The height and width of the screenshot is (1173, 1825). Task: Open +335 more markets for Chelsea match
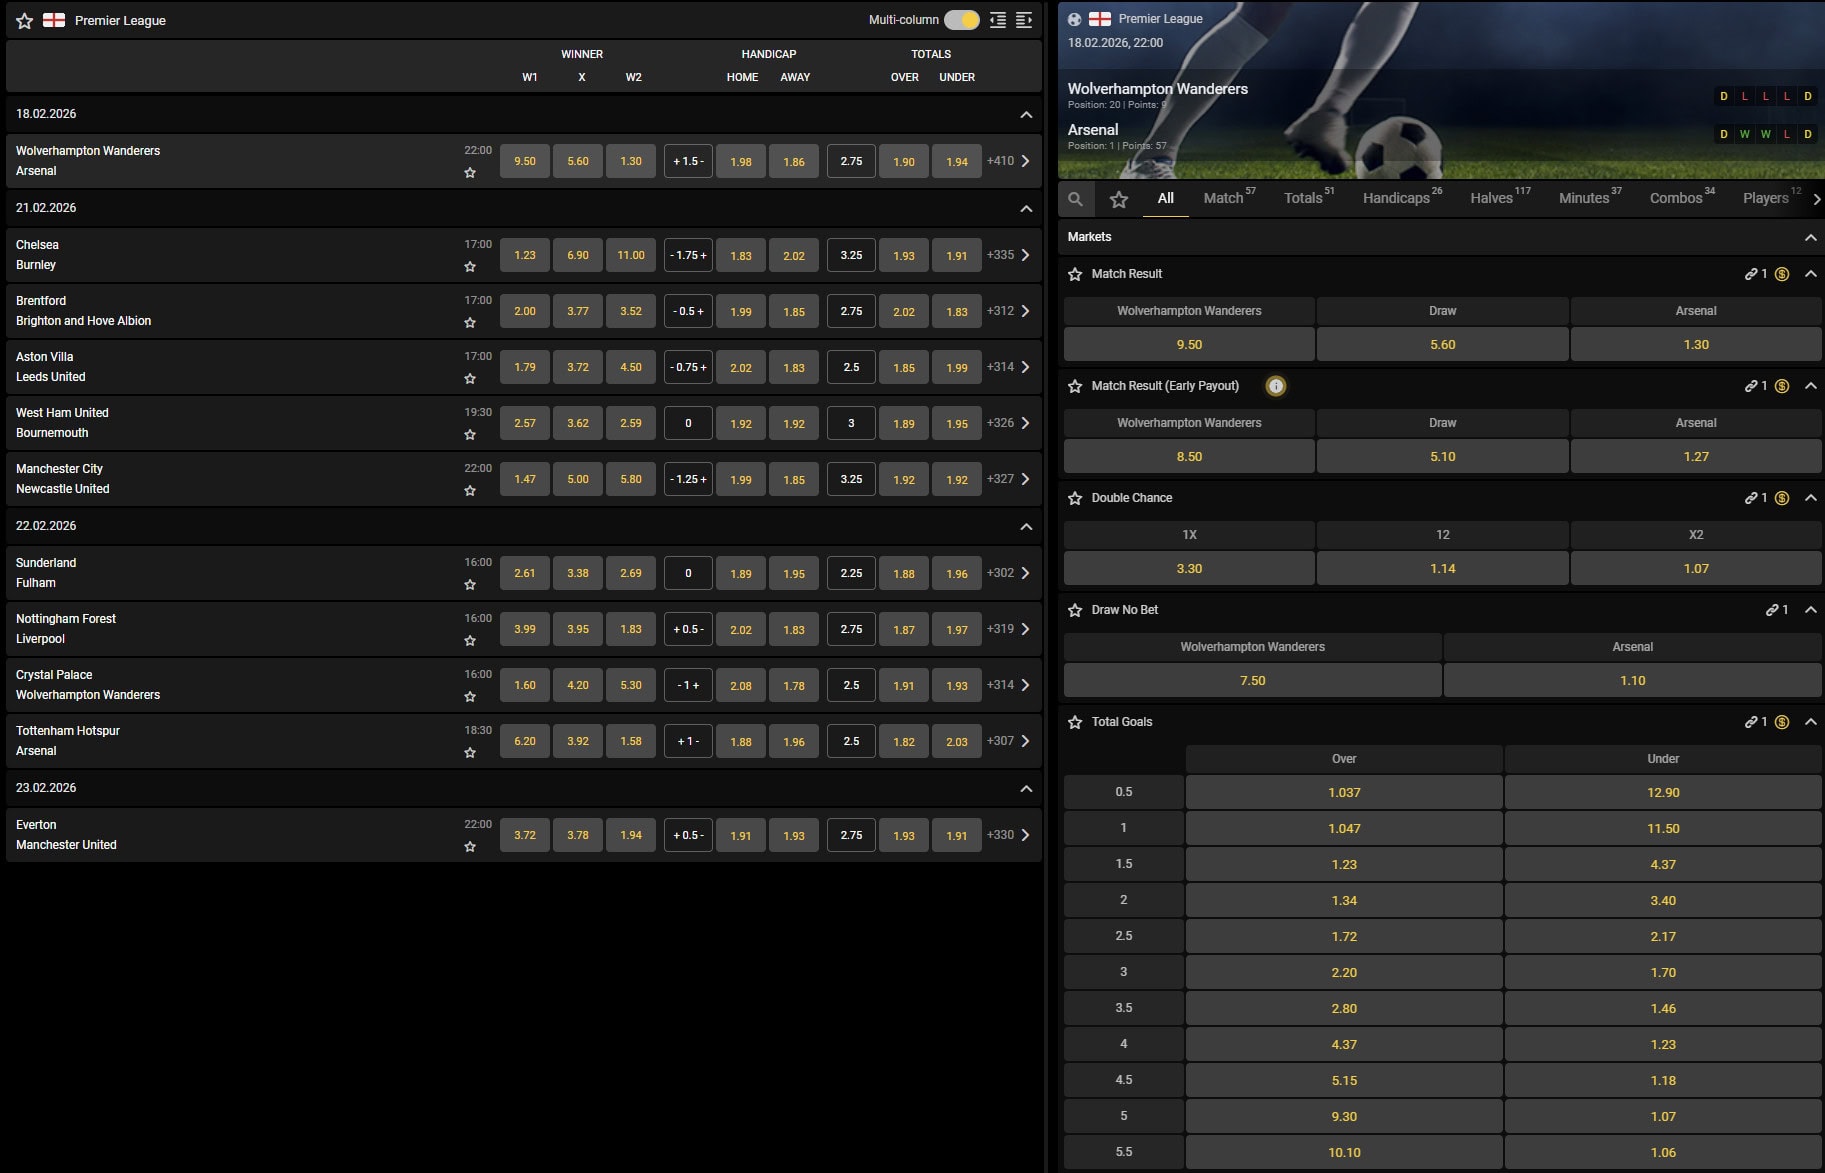pyautogui.click(x=1008, y=255)
